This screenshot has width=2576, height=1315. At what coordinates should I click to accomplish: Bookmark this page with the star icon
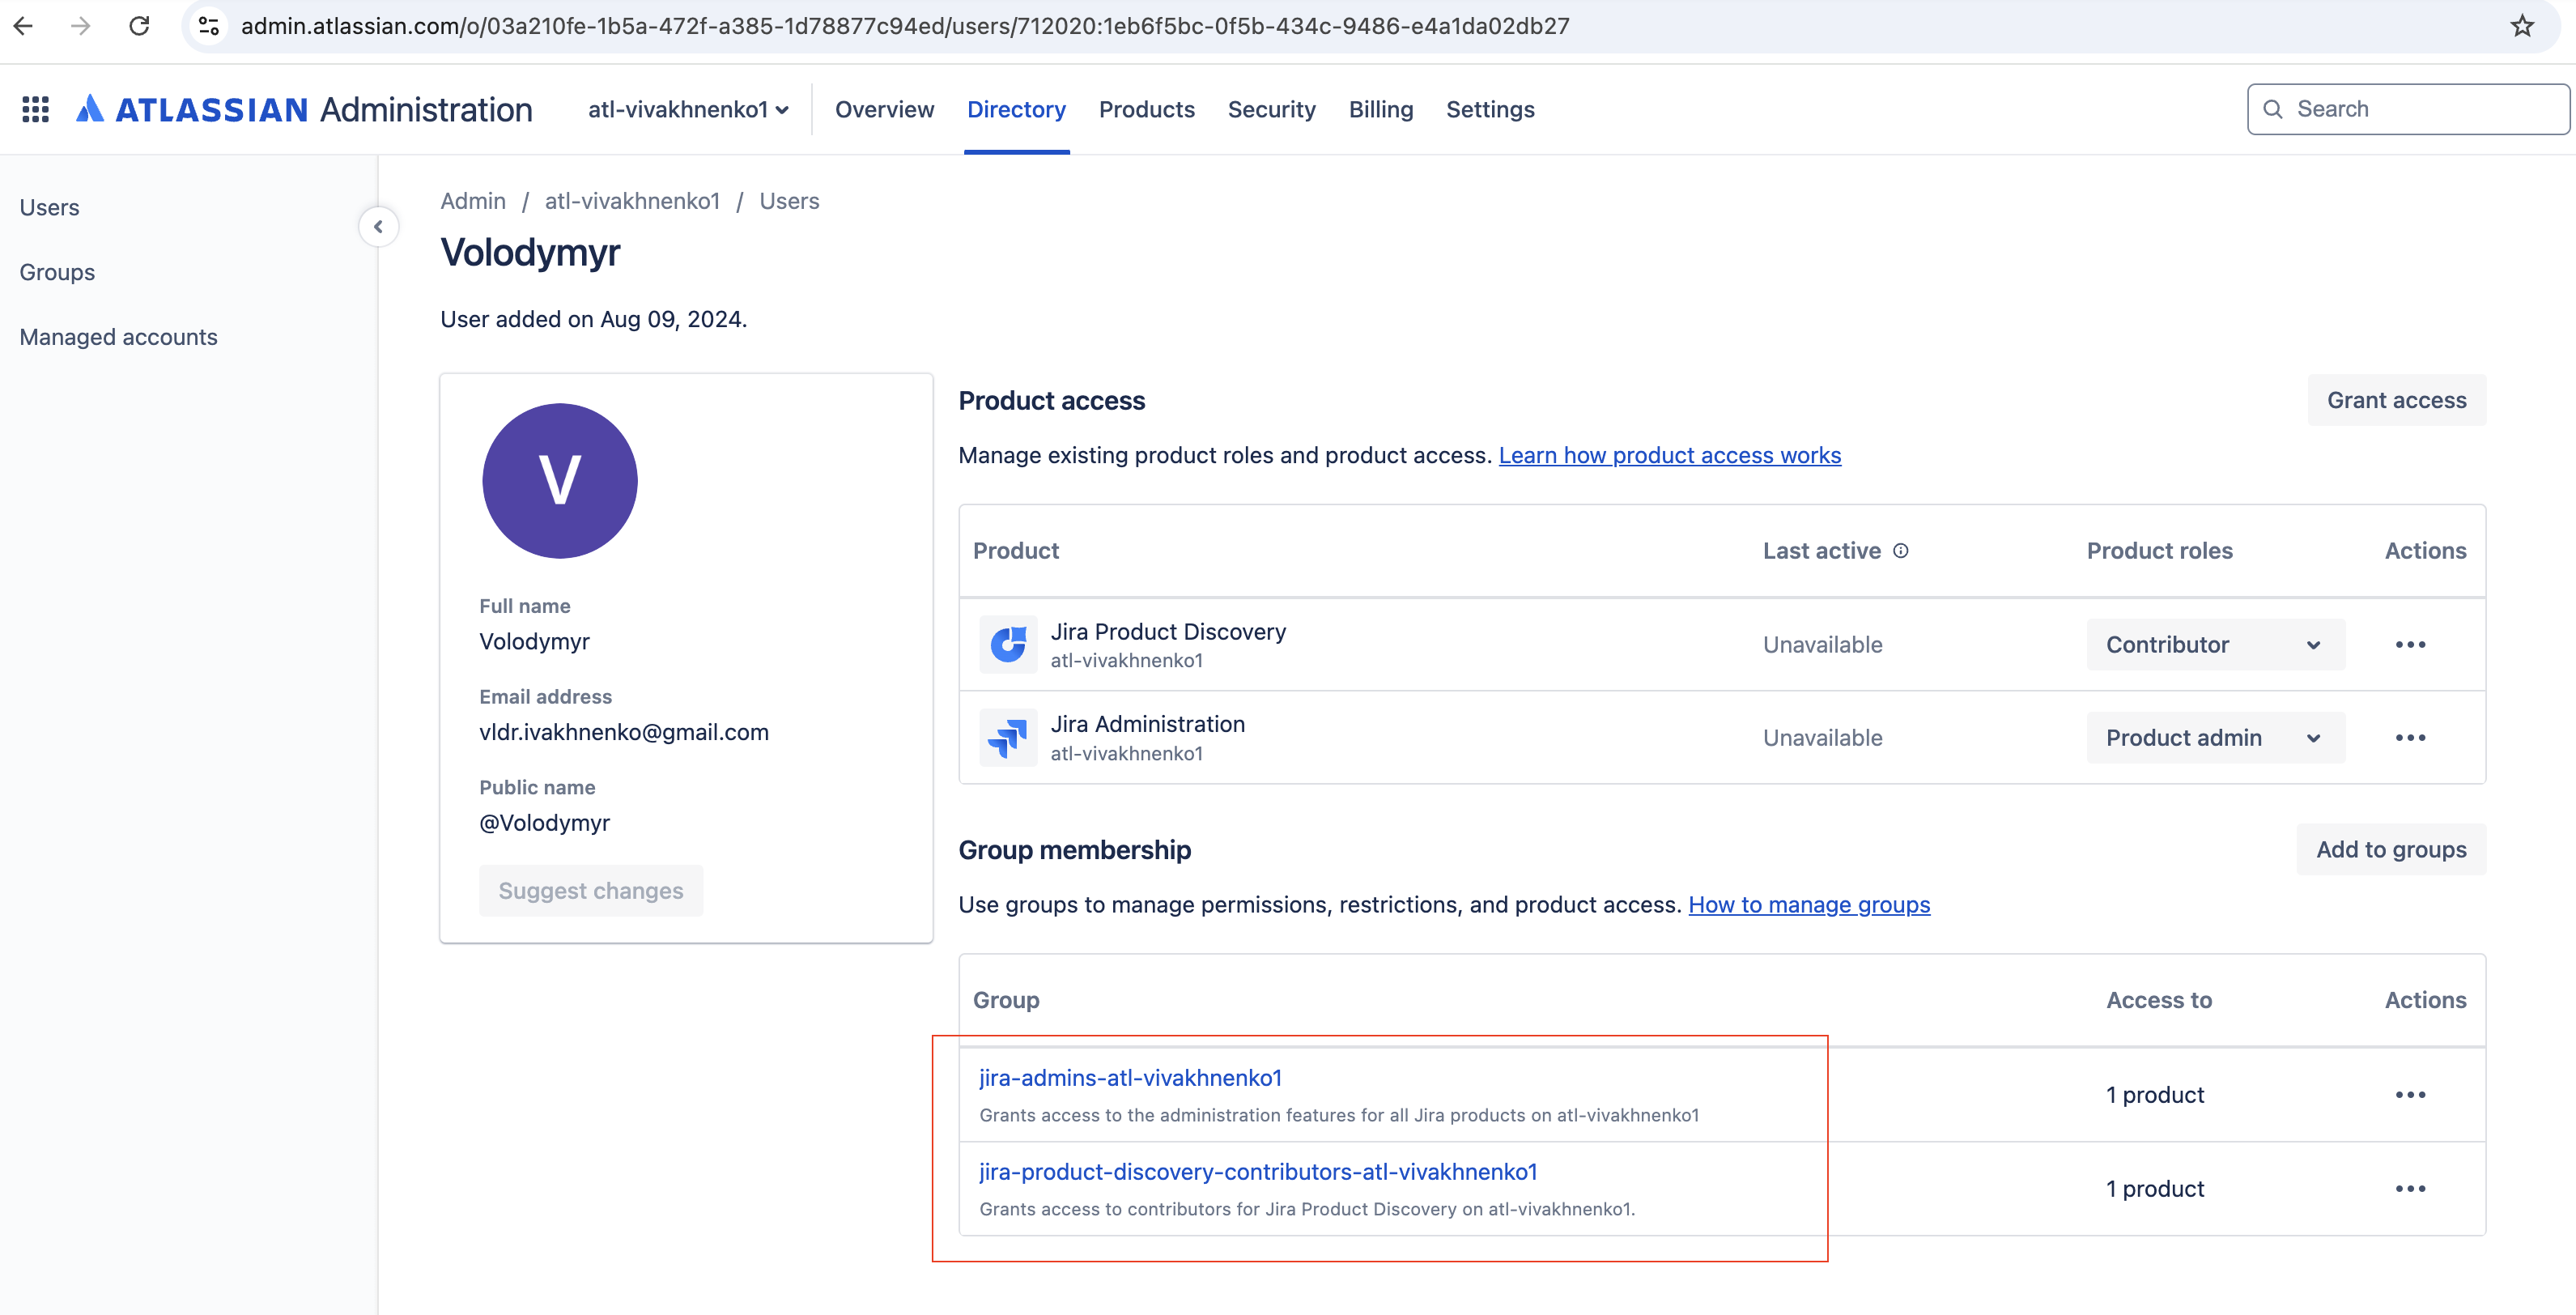[x=2522, y=26]
